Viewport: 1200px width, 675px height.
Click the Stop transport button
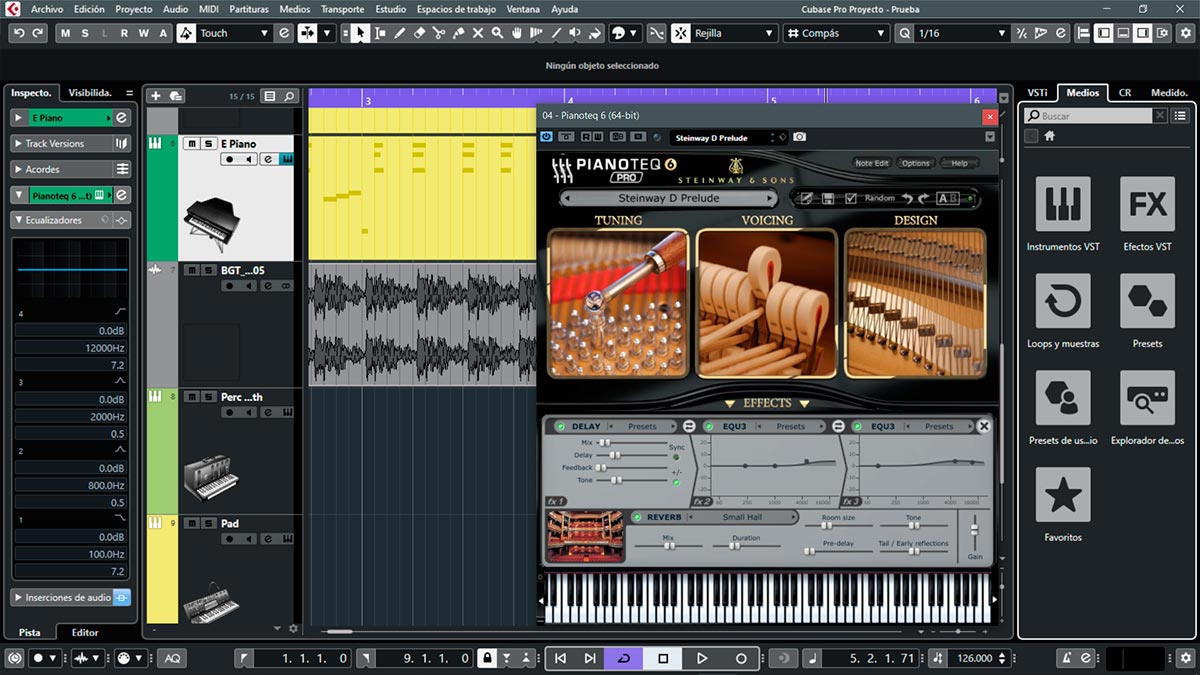pos(662,658)
